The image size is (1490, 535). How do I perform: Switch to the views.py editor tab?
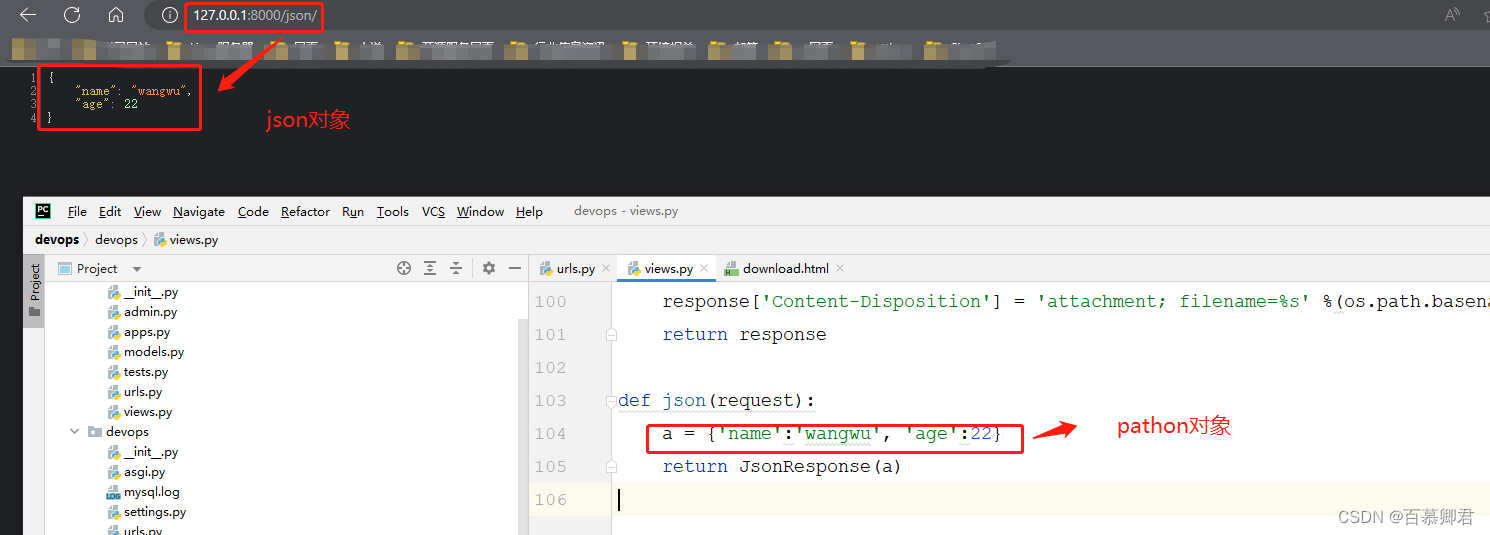(668, 268)
